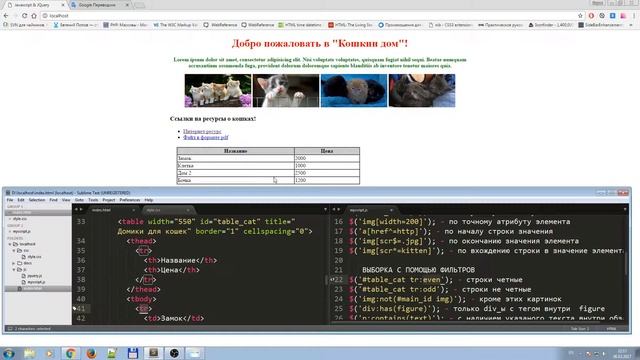The image size is (640, 360).
Task: Open jquery.js file in sidebar tree
Action: point(34,276)
